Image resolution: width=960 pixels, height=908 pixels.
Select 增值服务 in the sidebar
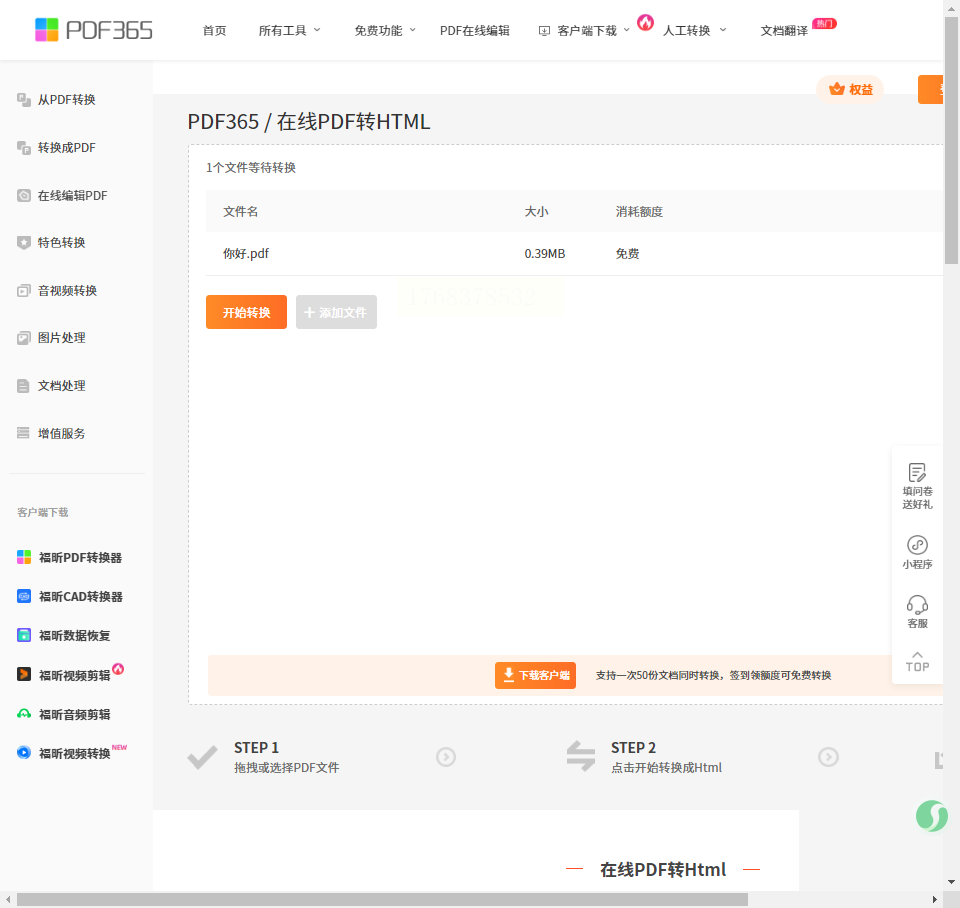(61, 433)
